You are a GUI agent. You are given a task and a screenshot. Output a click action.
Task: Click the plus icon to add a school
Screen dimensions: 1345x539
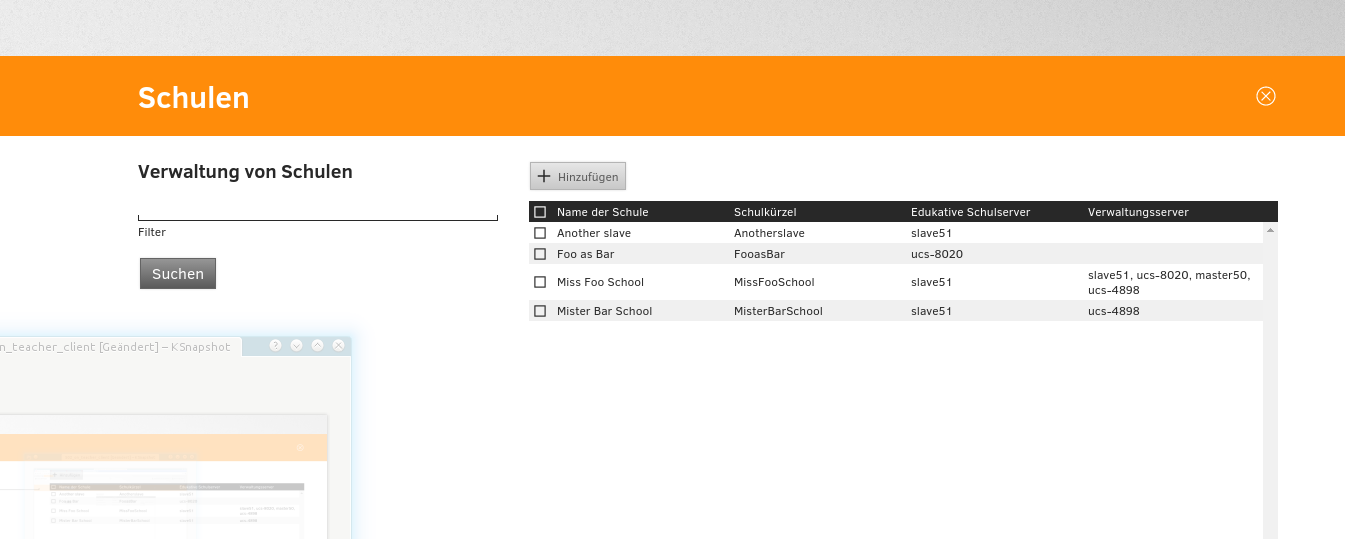(x=544, y=177)
